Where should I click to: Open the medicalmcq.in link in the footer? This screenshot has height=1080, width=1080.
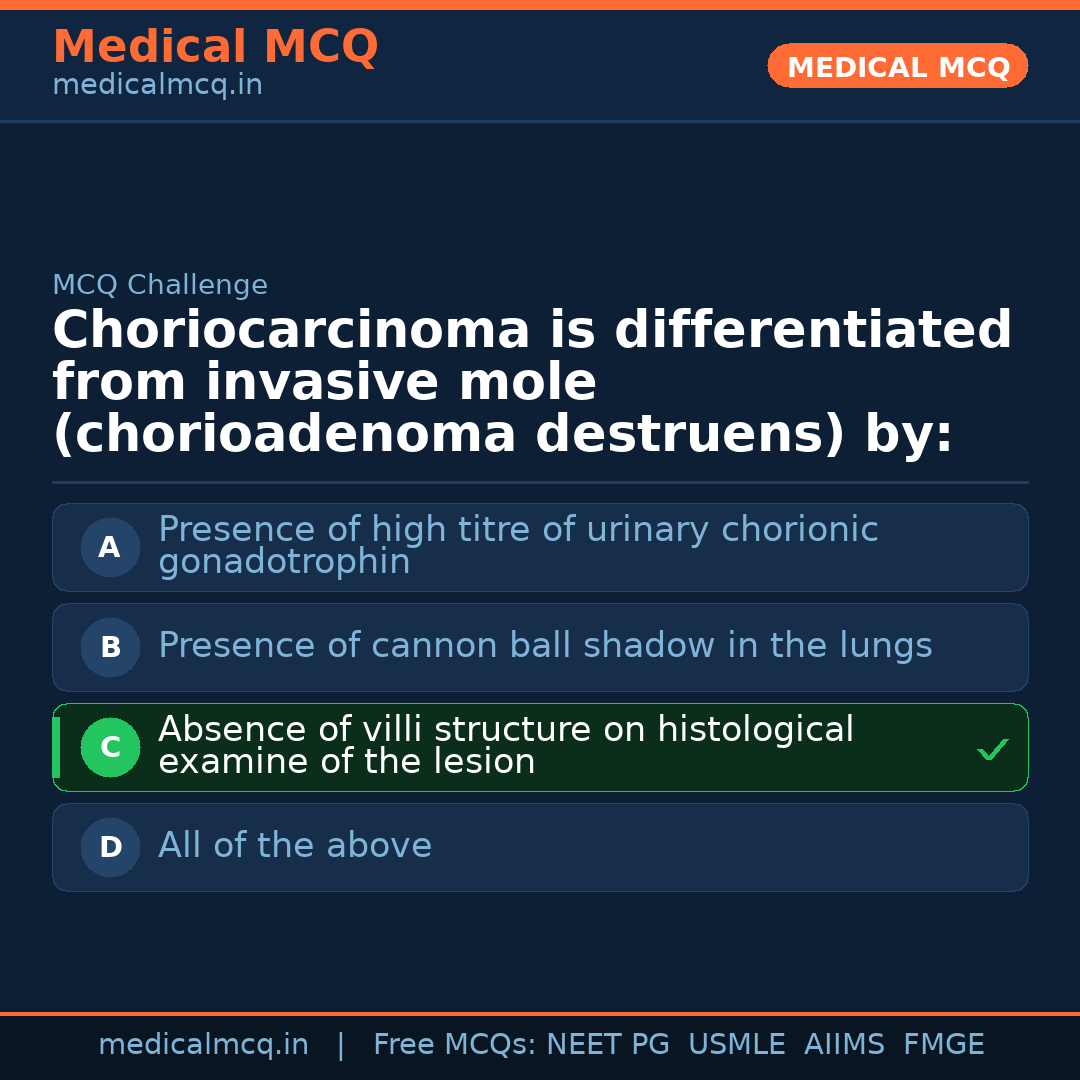pos(203,1045)
